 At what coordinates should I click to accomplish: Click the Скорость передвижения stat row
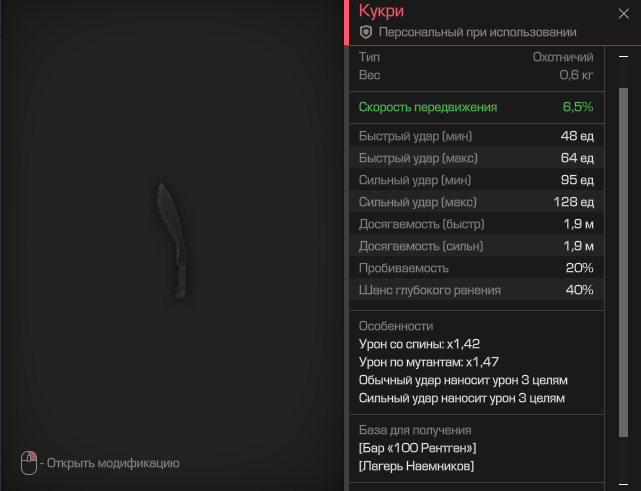click(476, 107)
